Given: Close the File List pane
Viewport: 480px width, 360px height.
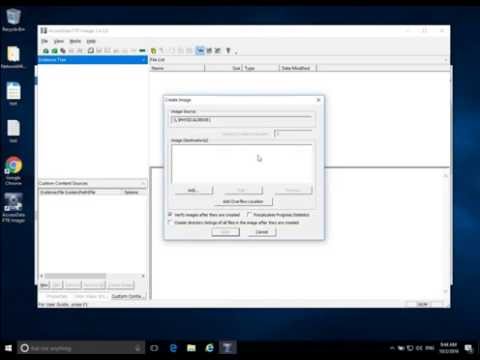Looking at the screenshot, I should (446, 60).
